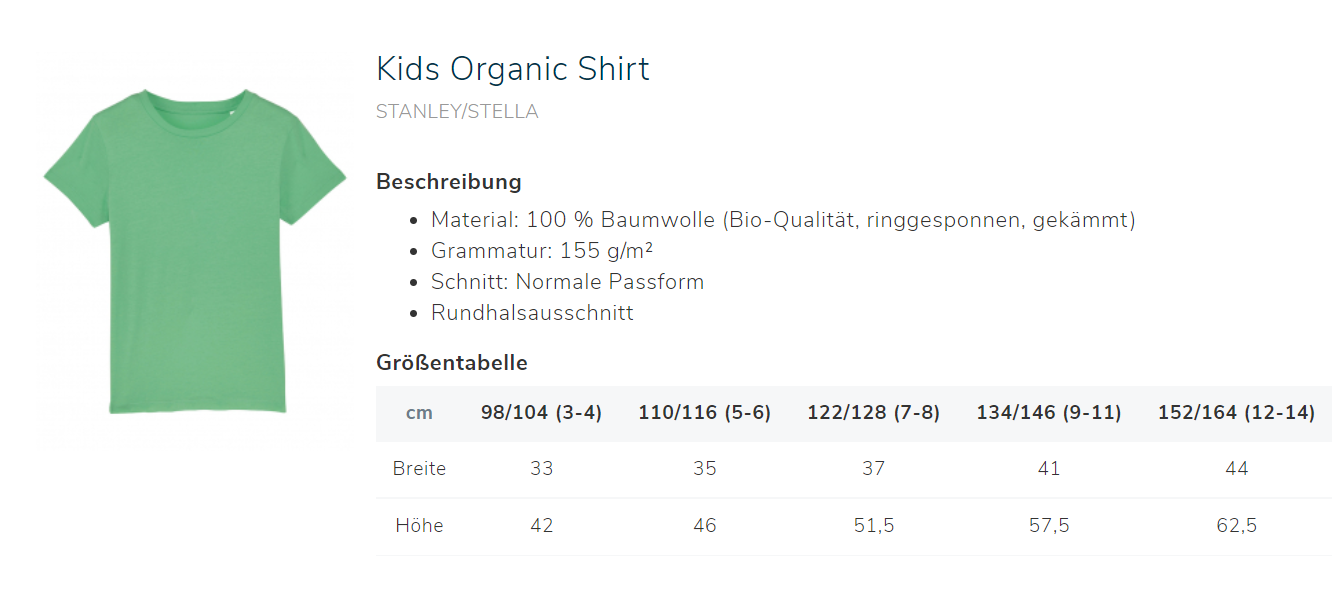Viewport: 1332px width, 605px height.
Task: Select the 152/164 (12-14) size column header
Action: click(1236, 413)
